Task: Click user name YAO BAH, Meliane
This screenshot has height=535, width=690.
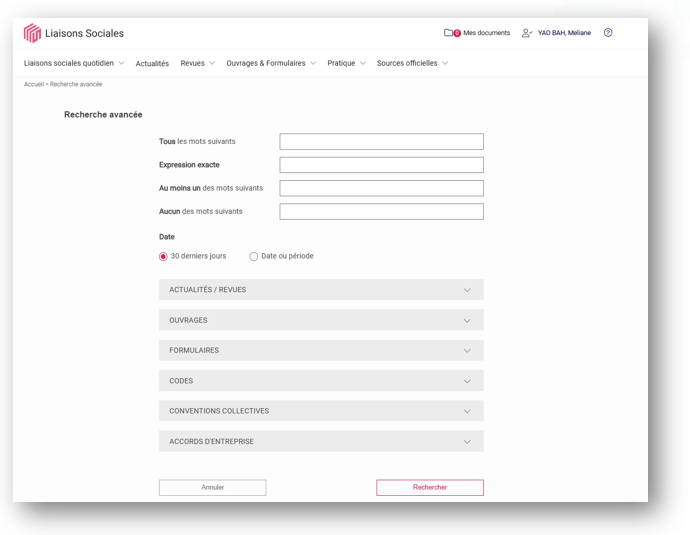Action: click(564, 33)
